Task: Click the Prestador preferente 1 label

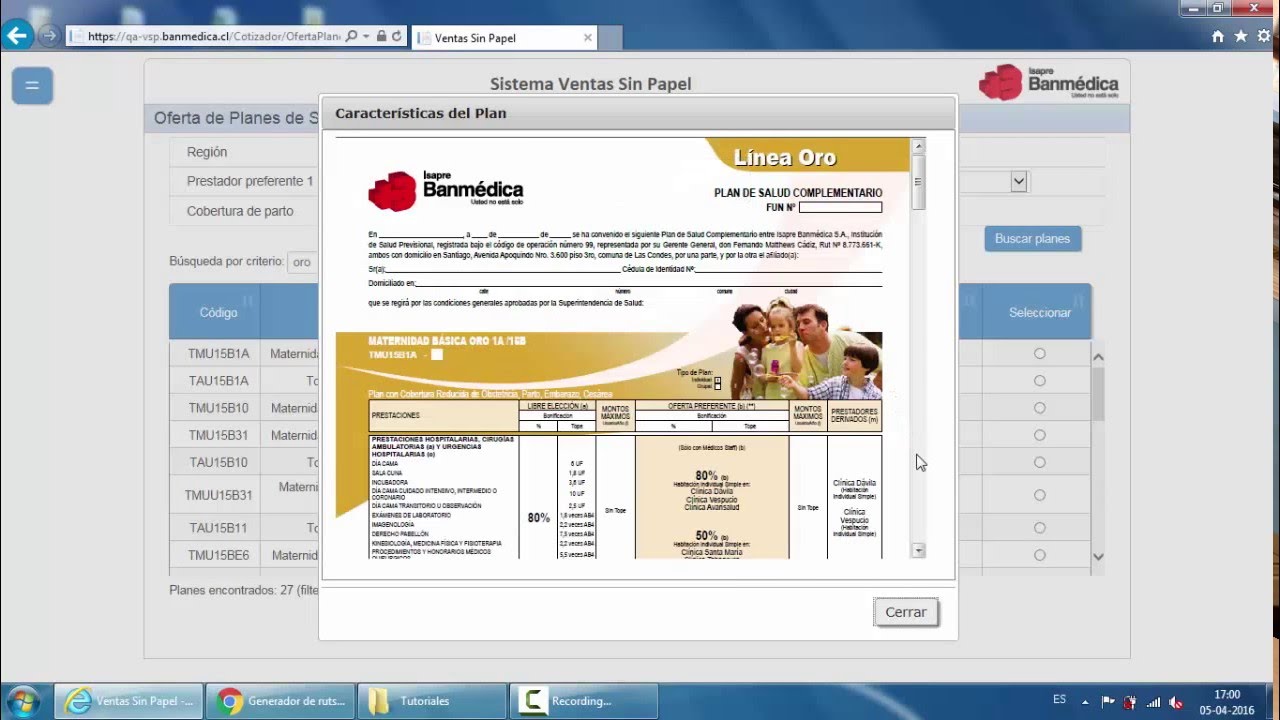Action: pyautogui.click(x=249, y=181)
